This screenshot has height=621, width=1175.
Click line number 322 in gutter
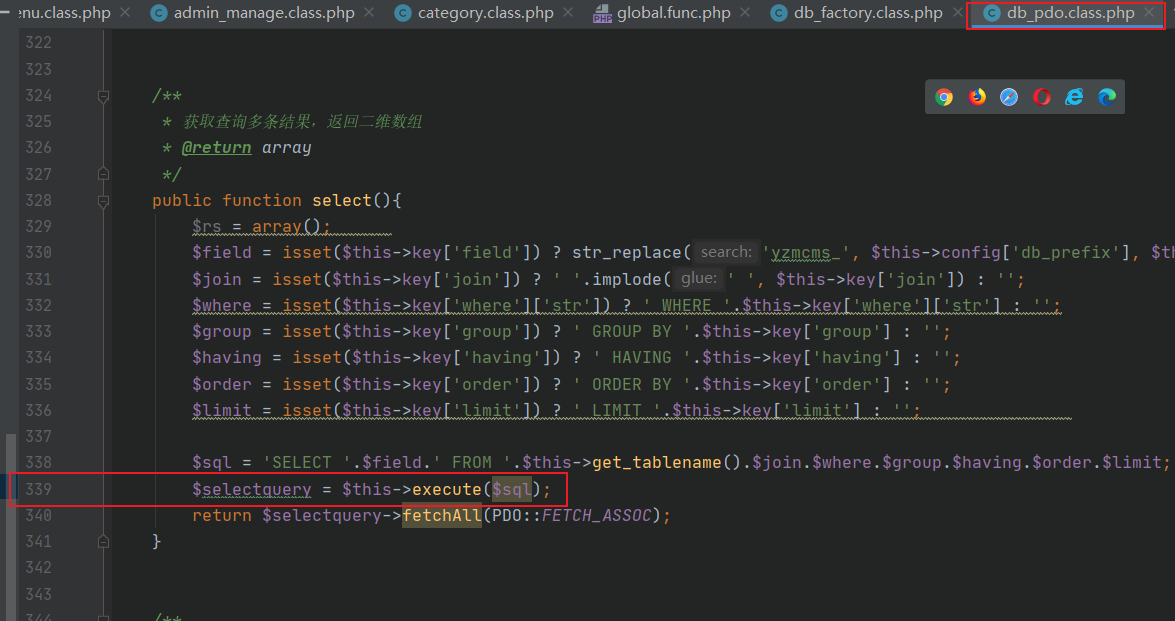[38, 43]
